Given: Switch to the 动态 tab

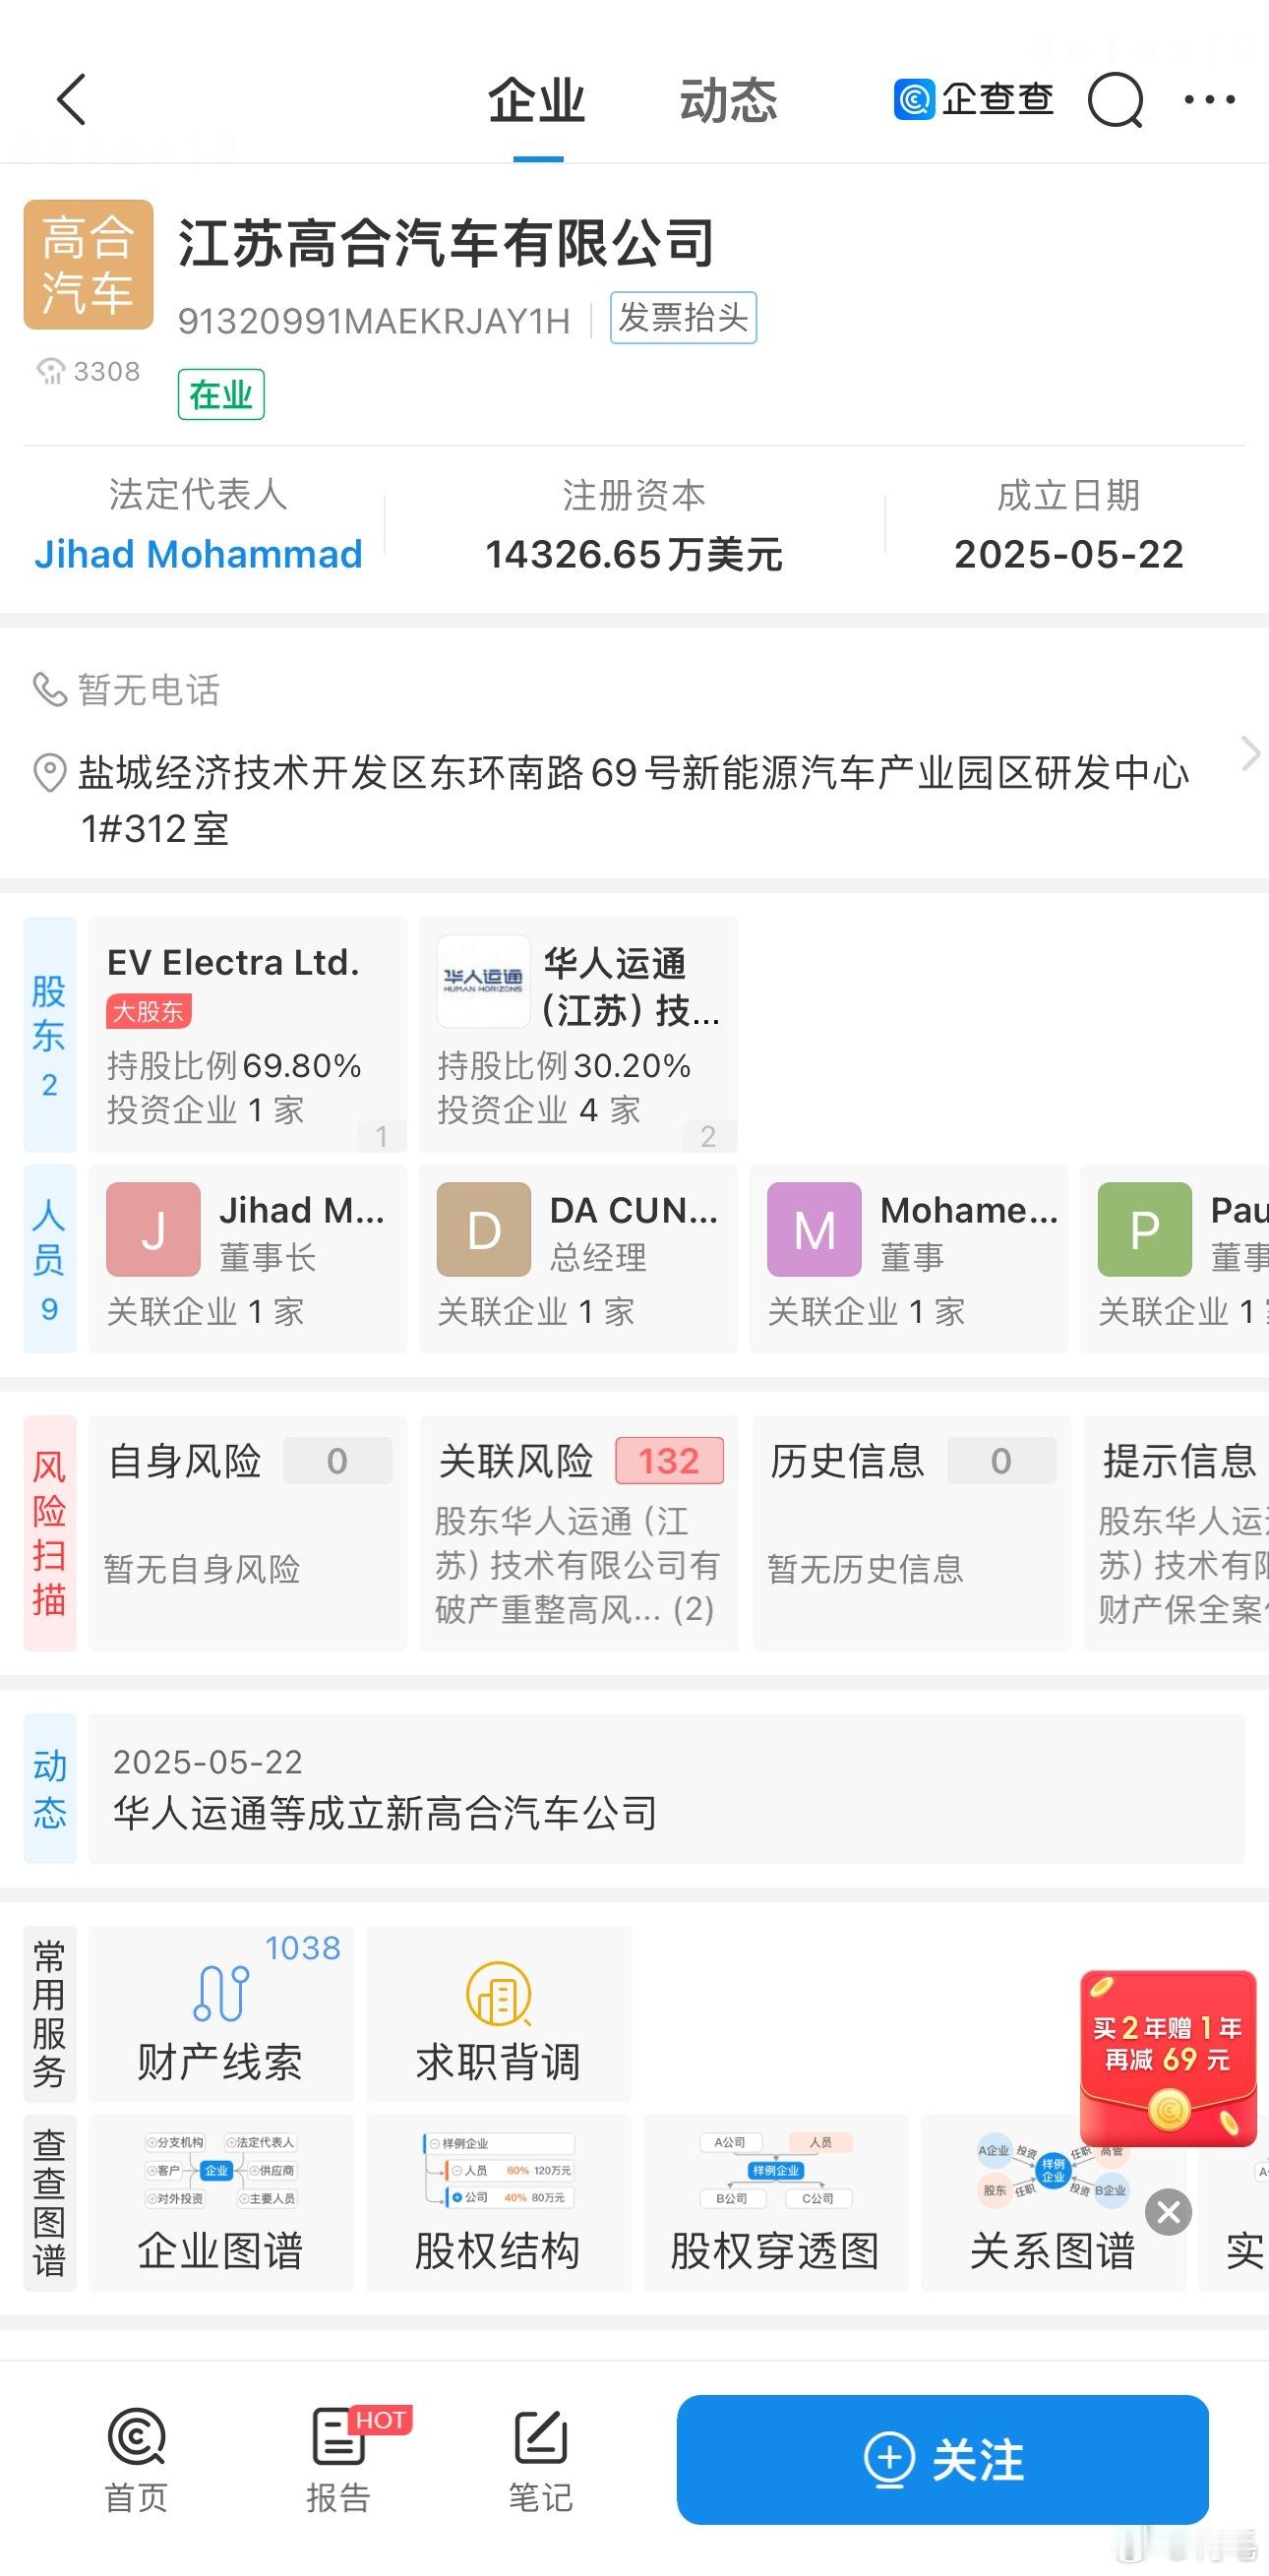Looking at the screenshot, I should 728,101.
